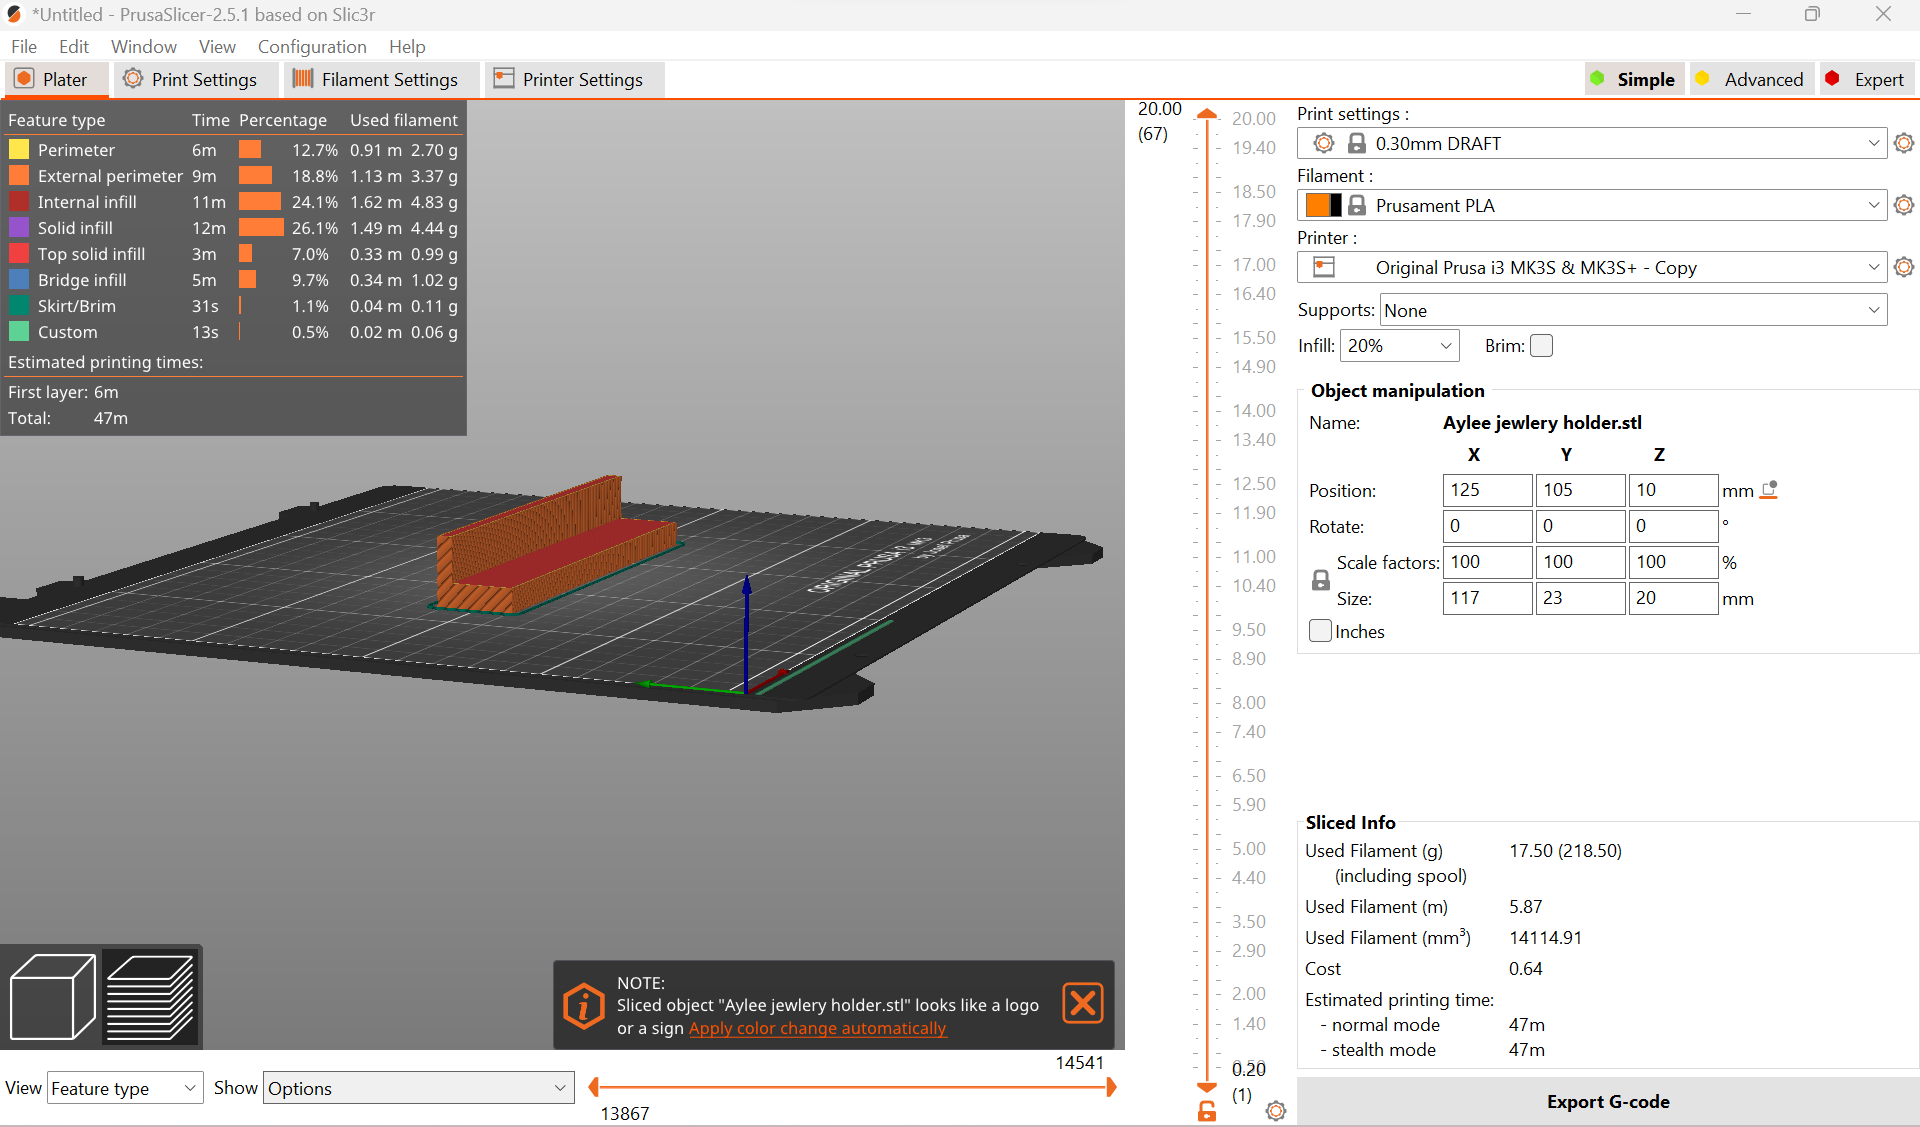Select Expert mode

(x=1866, y=79)
